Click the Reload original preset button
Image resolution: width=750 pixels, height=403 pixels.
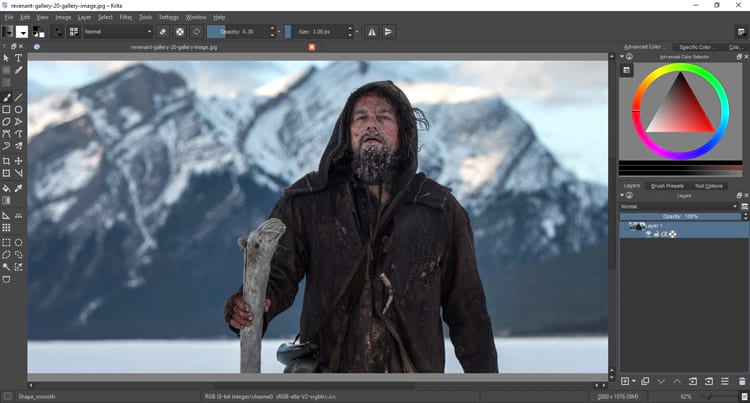[196, 32]
